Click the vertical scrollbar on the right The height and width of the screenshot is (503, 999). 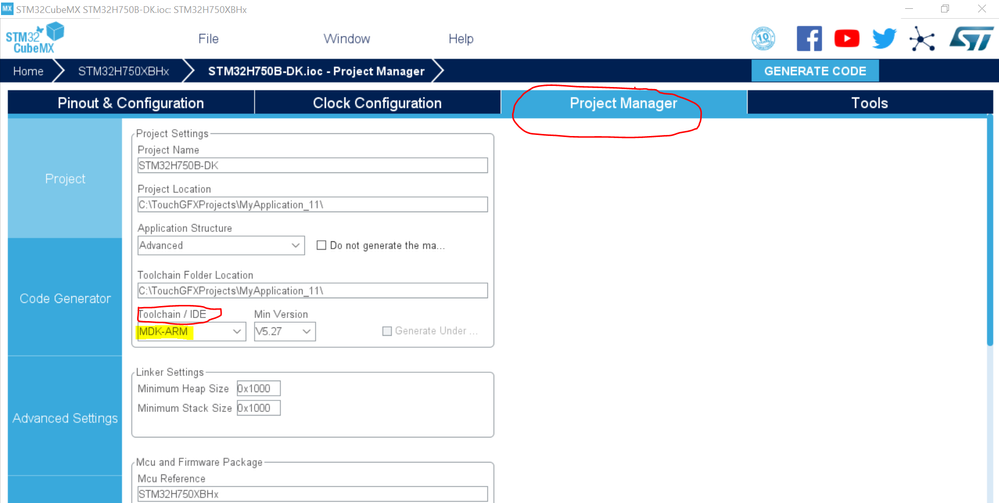pos(989,230)
